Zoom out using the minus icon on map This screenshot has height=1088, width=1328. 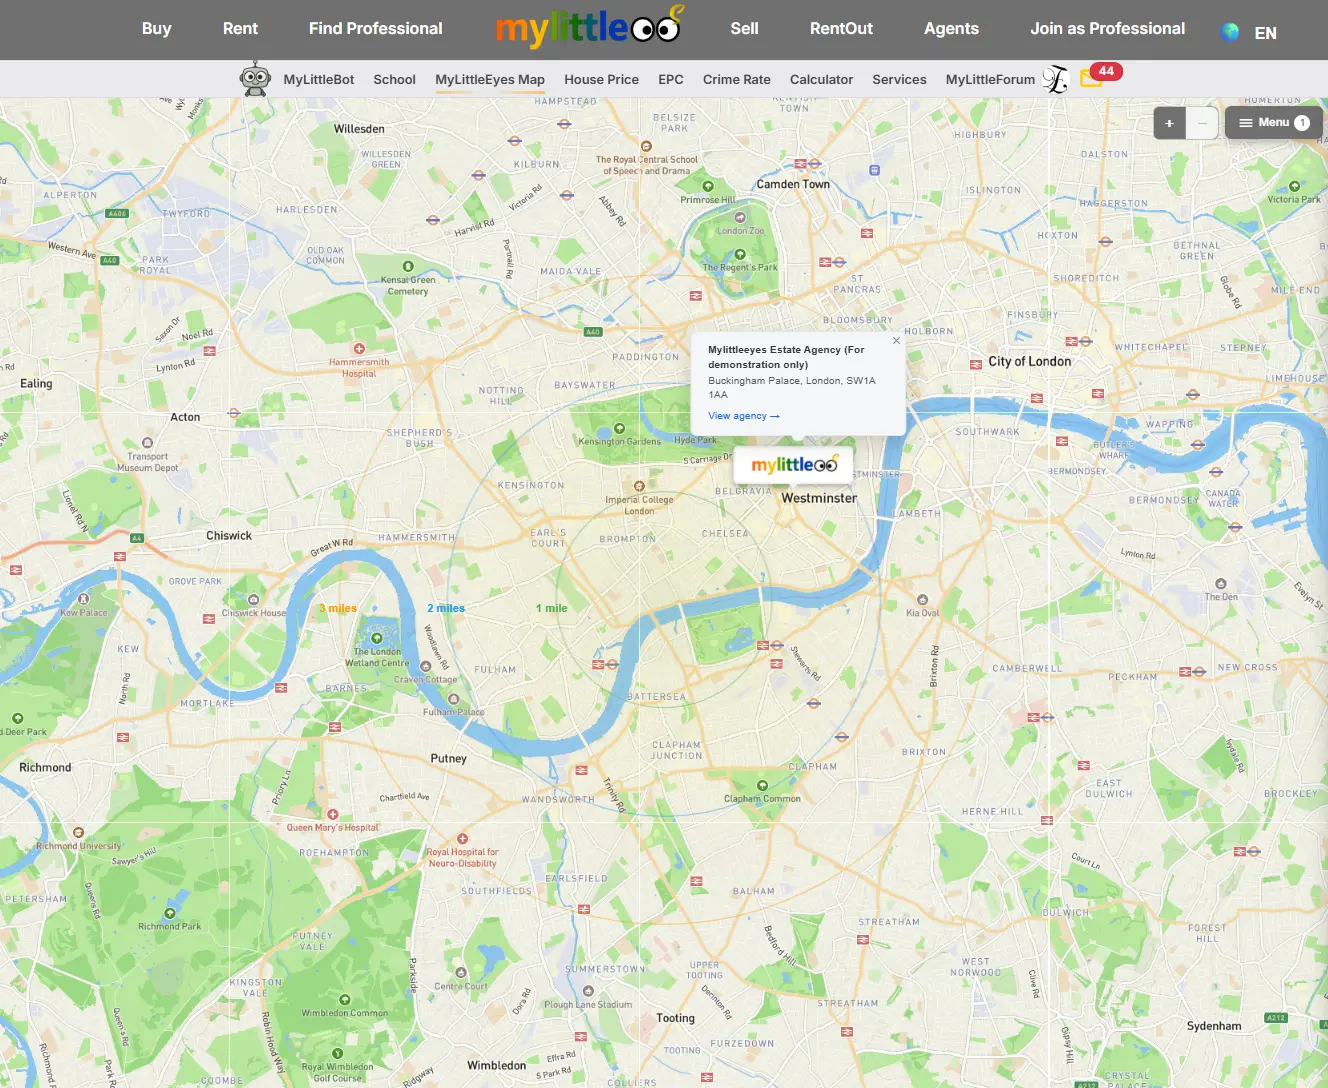[x=1202, y=122]
